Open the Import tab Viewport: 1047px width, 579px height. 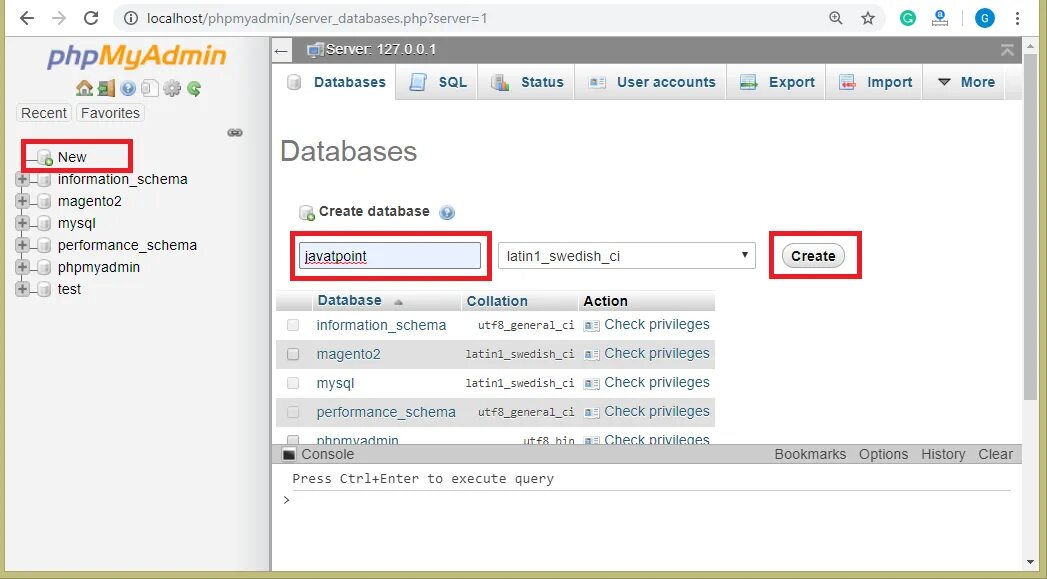[875, 82]
